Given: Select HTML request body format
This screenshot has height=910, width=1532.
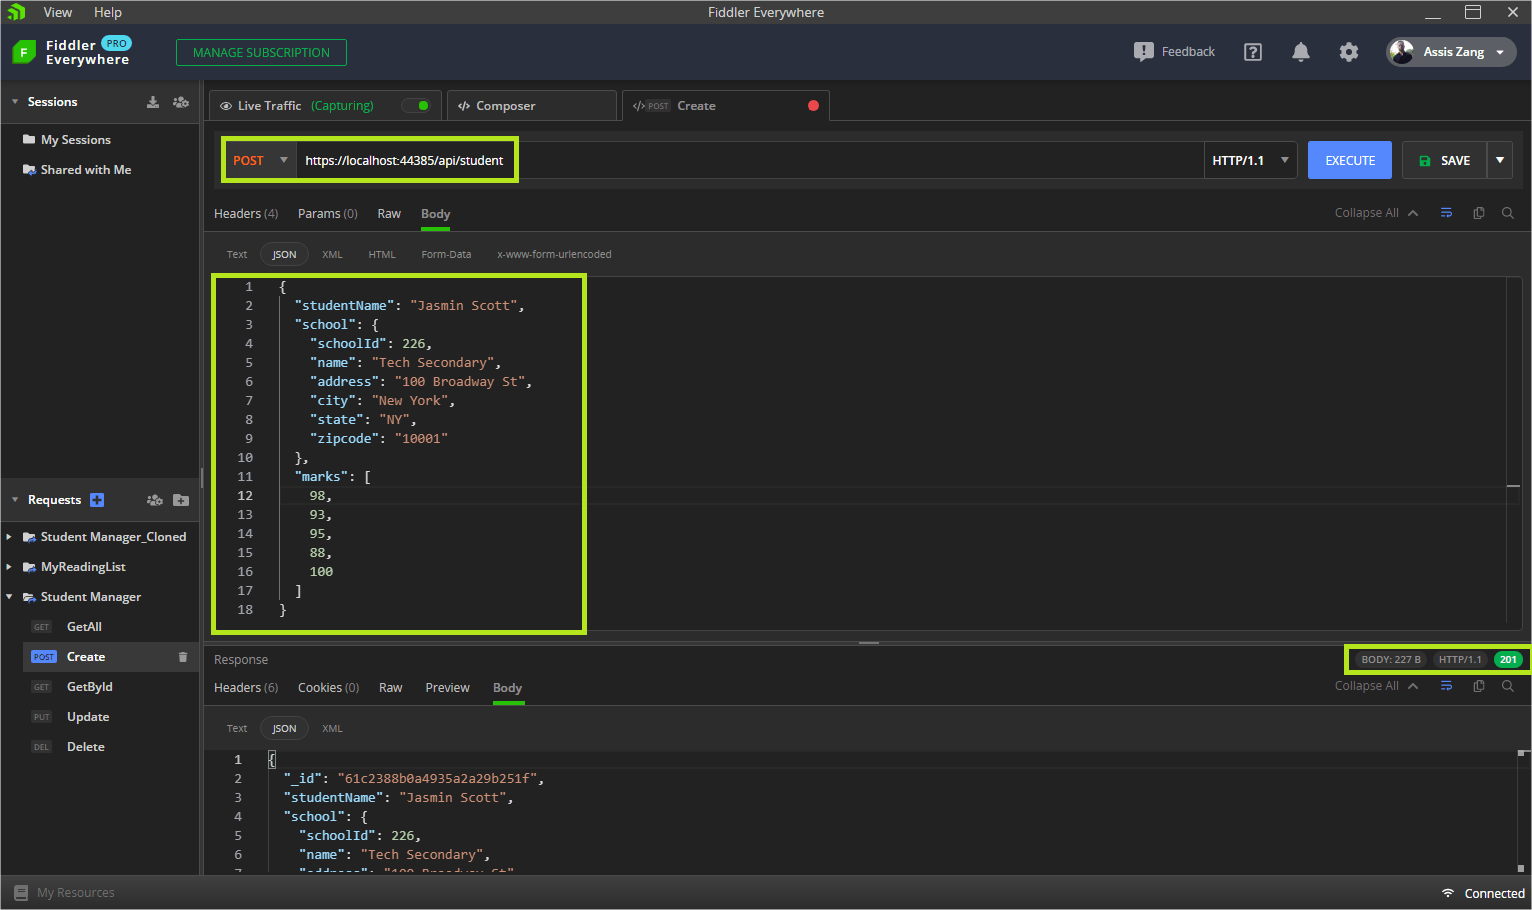Looking at the screenshot, I should pos(382,254).
